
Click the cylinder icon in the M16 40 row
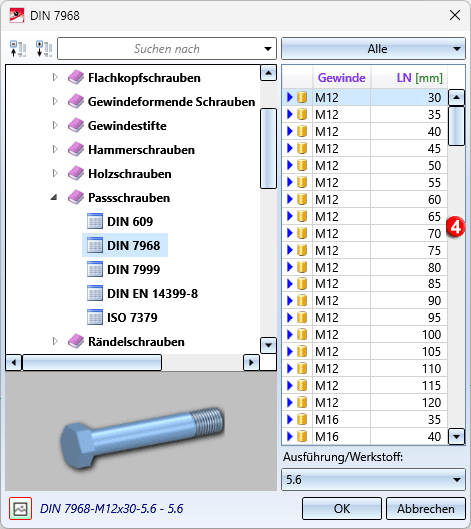point(302,436)
